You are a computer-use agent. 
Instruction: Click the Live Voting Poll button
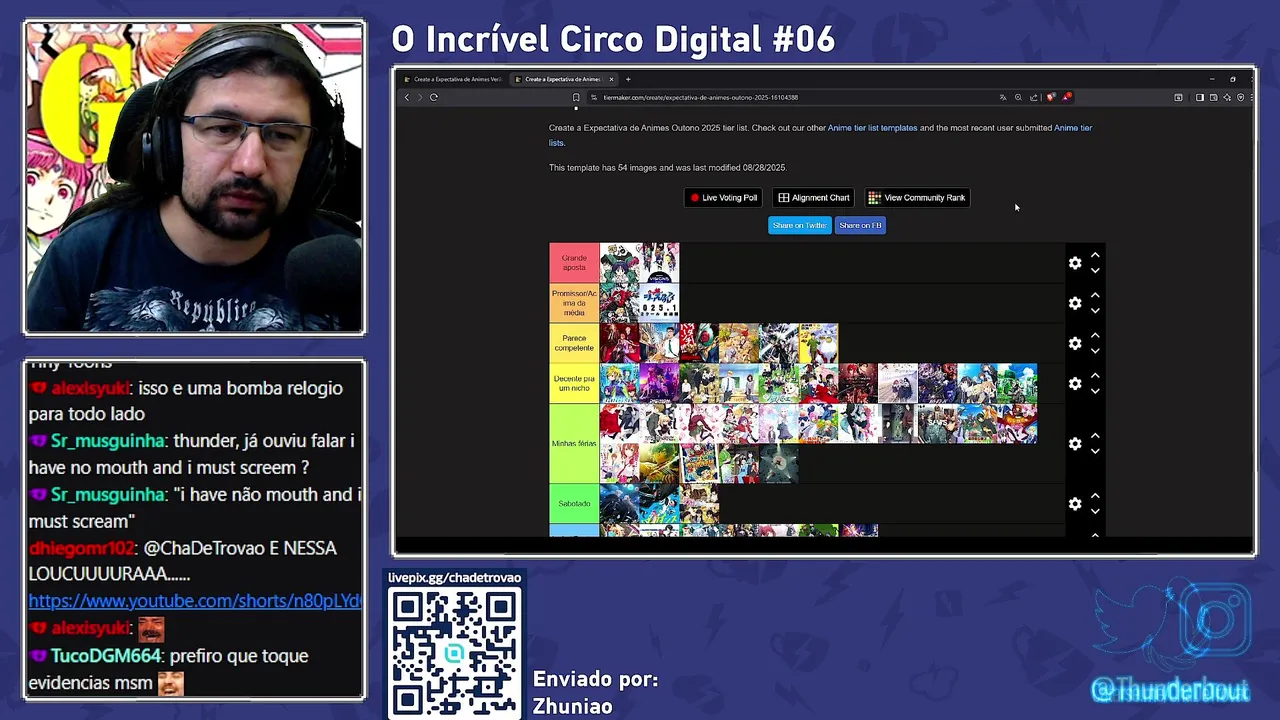723,198
